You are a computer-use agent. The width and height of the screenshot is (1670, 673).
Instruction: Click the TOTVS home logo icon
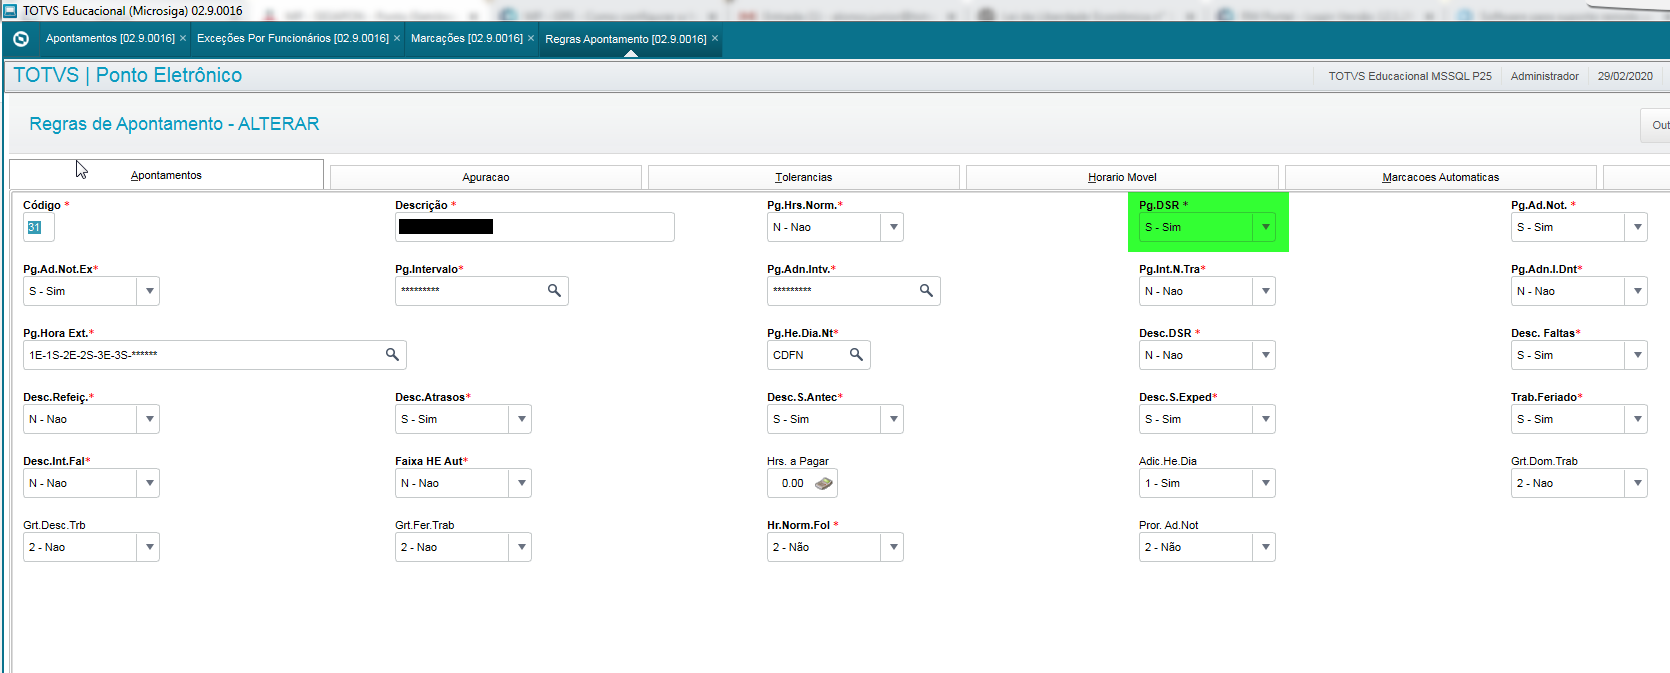21,39
